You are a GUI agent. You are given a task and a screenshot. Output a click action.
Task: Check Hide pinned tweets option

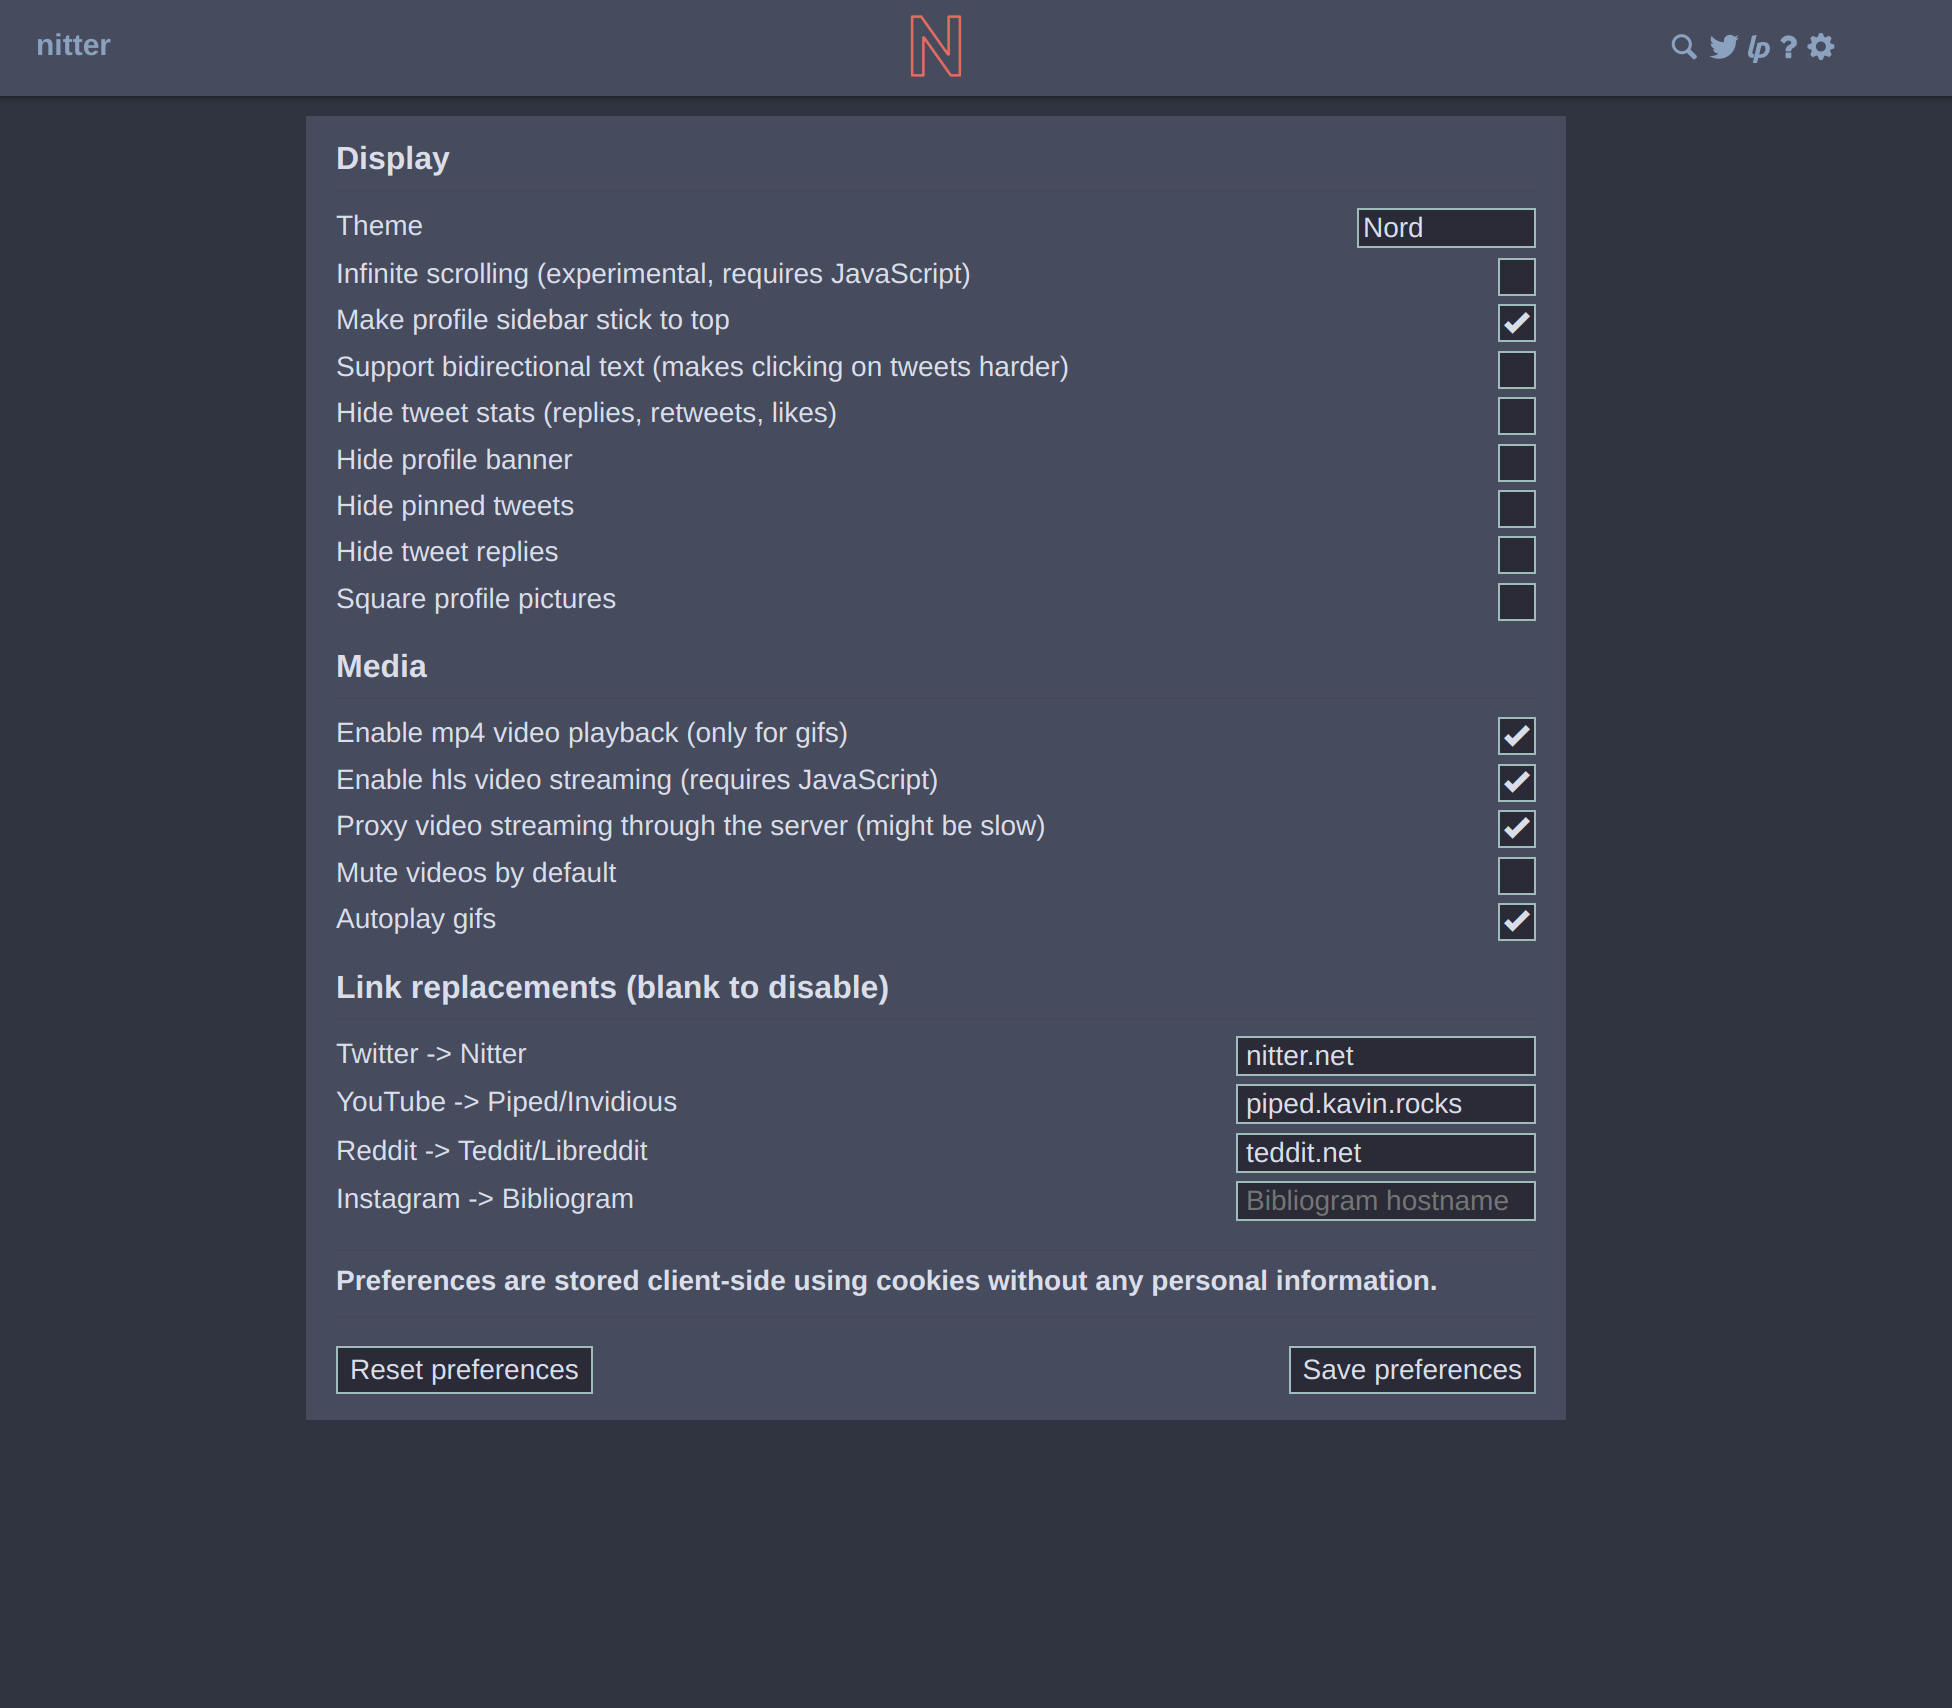1516,509
